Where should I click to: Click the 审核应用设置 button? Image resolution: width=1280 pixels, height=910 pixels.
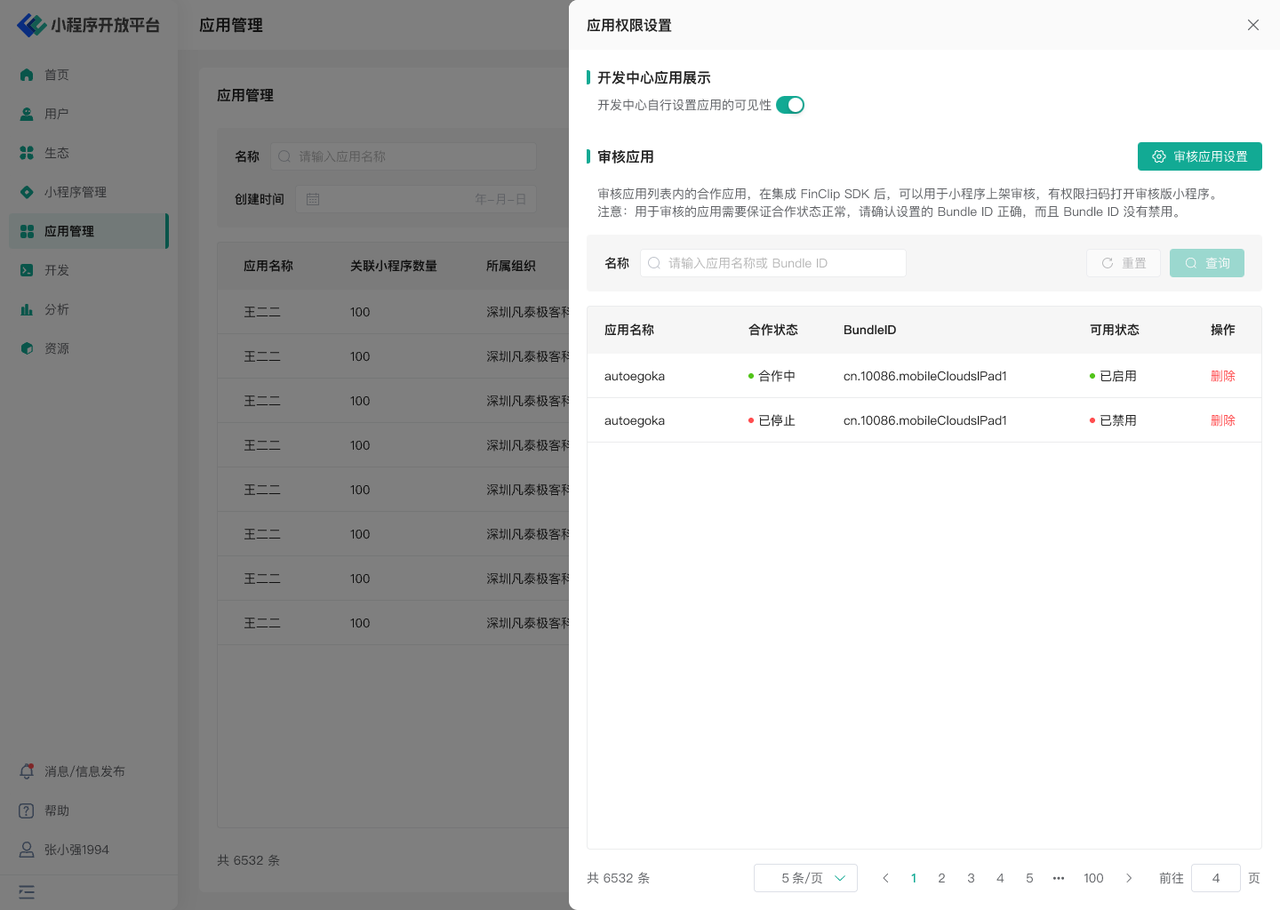coord(1199,157)
